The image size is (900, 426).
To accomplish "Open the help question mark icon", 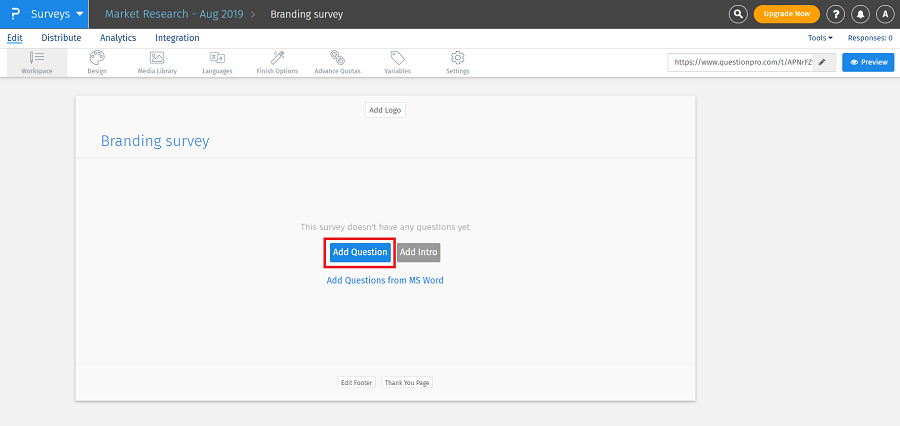I will tap(837, 14).
